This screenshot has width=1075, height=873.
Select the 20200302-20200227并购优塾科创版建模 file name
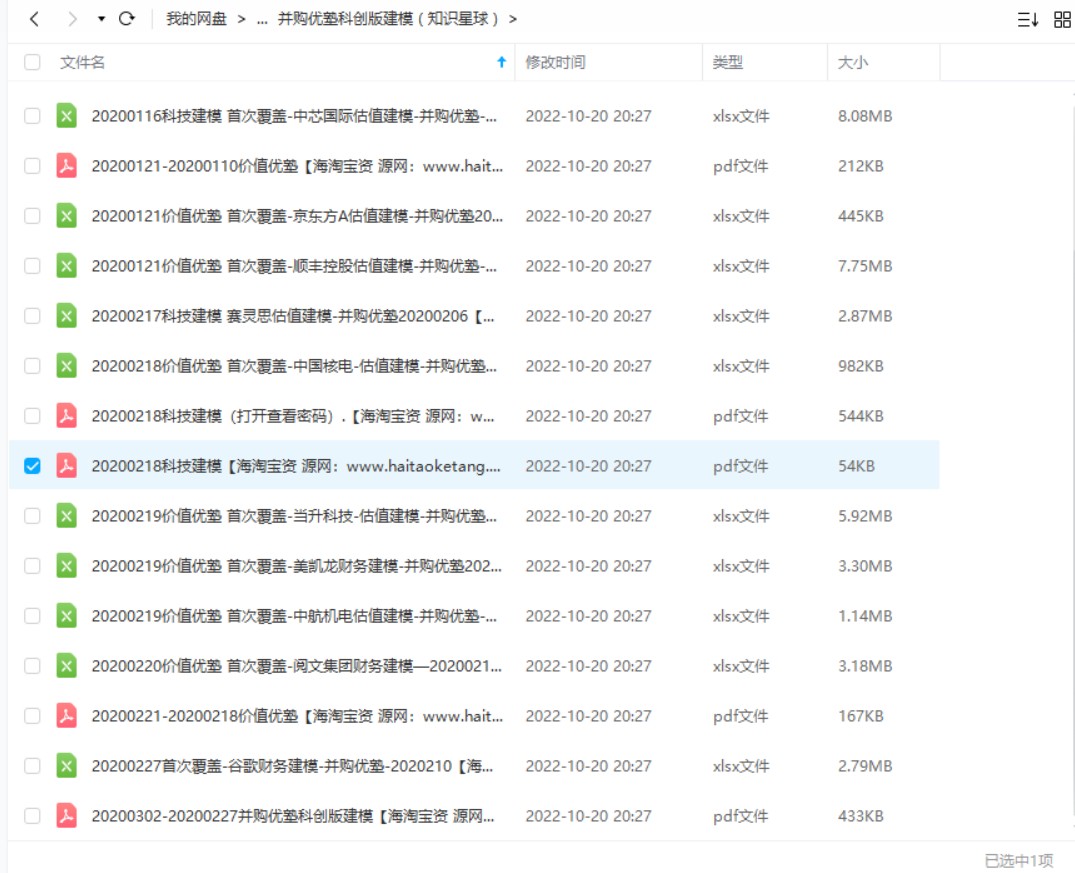point(293,816)
